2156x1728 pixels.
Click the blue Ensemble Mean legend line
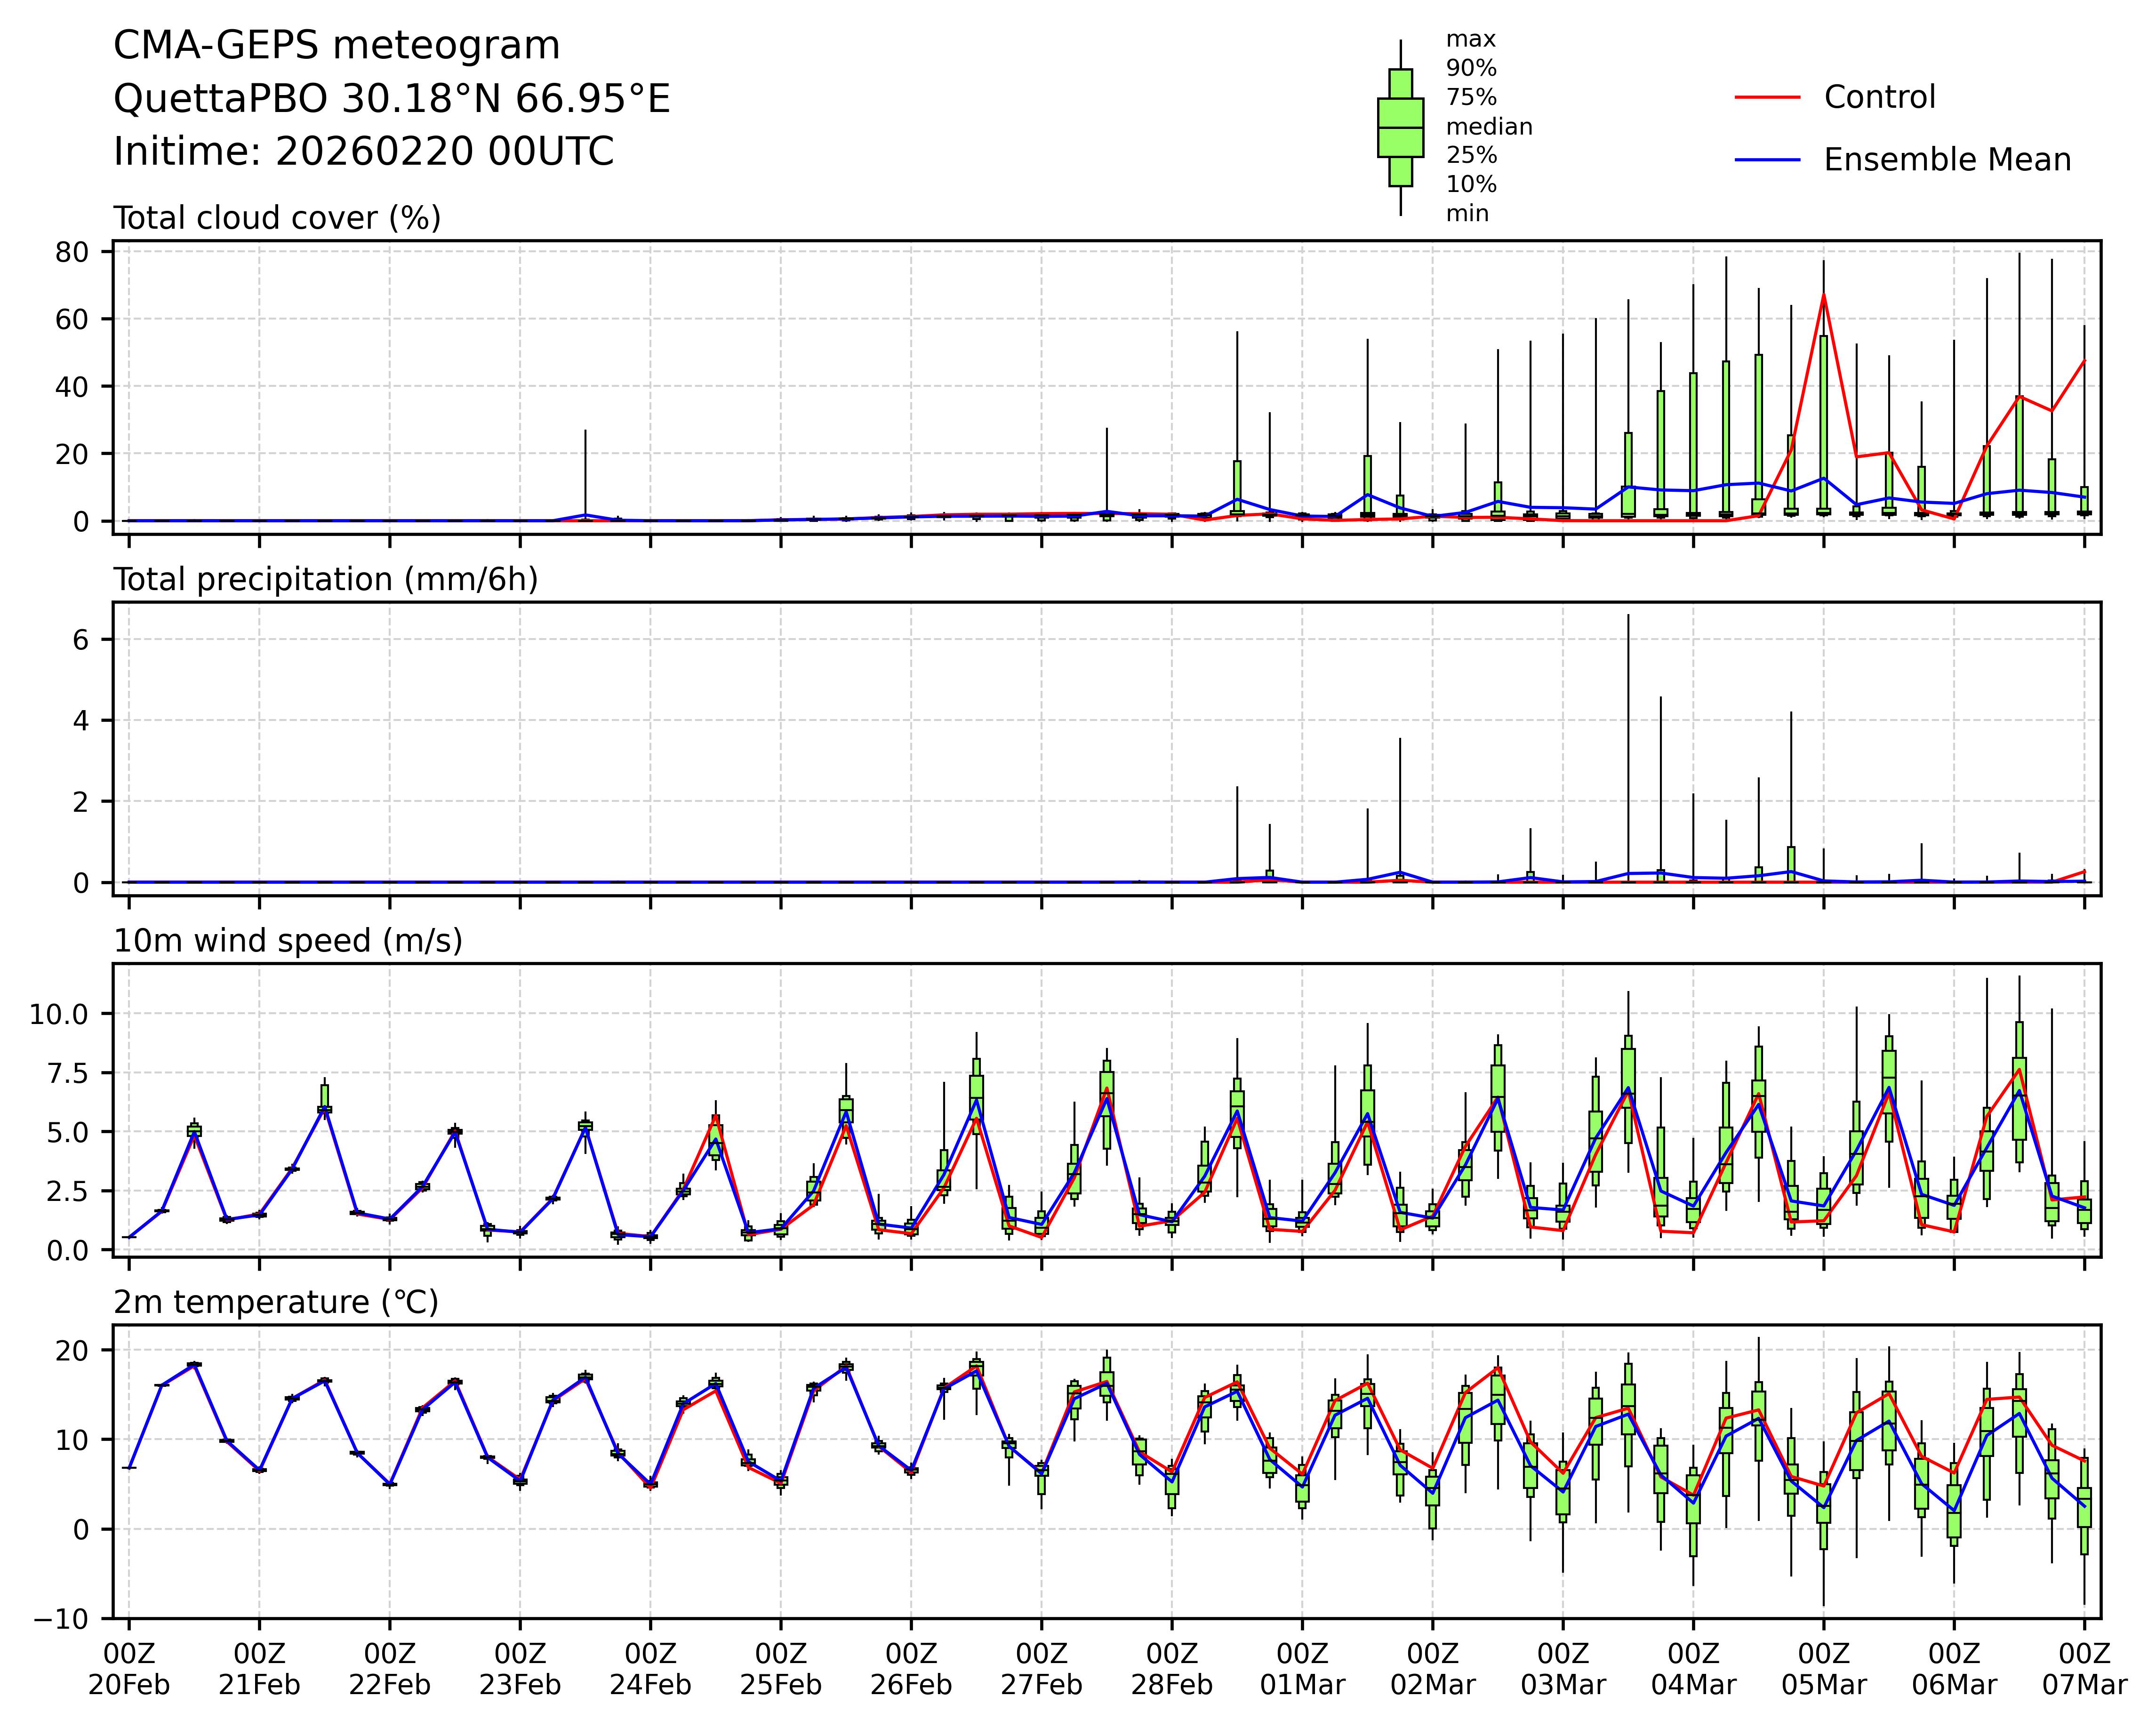(1767, 160)
